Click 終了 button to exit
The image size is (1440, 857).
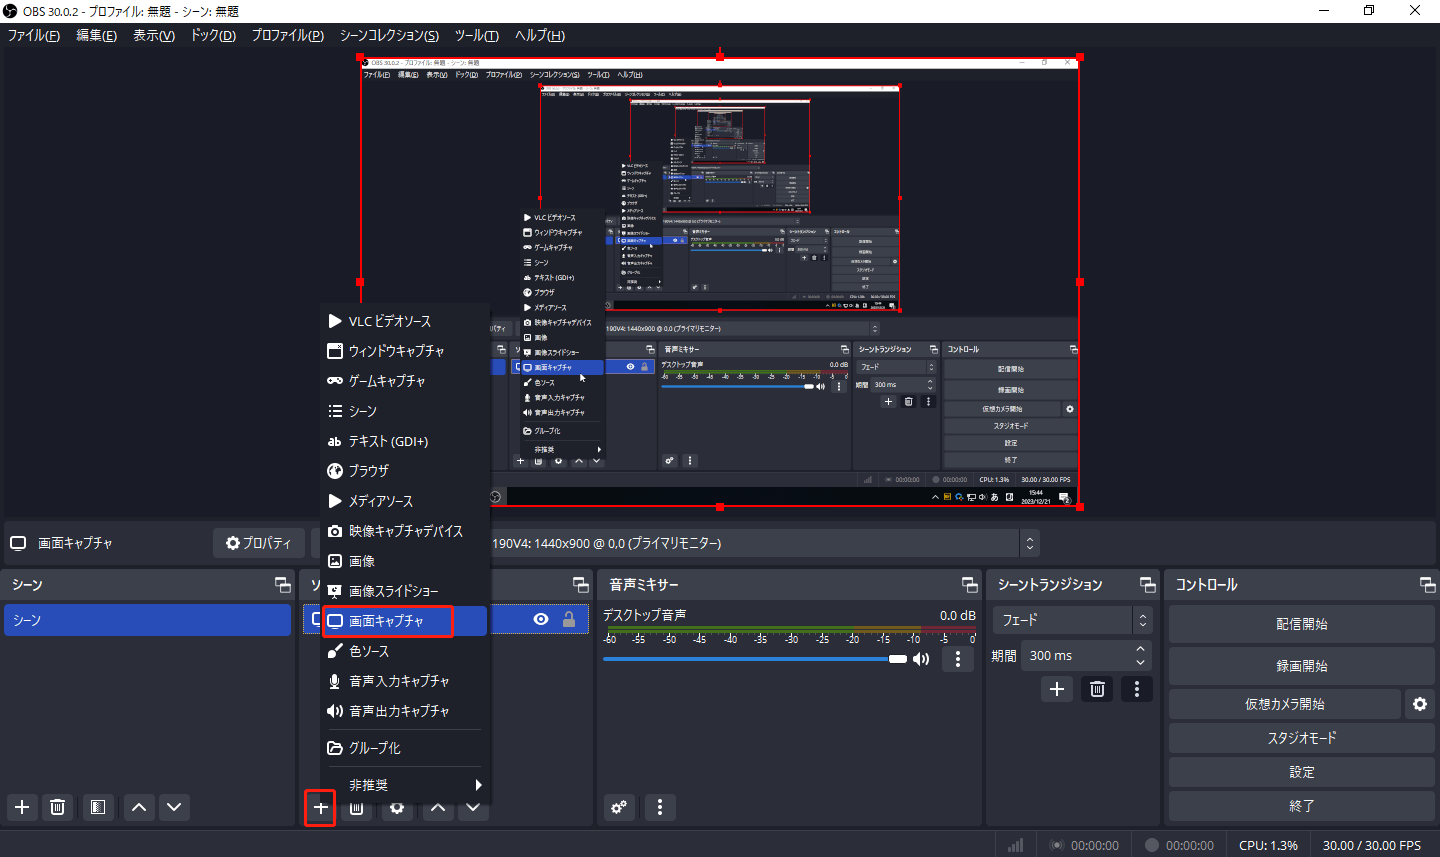(x=1302, y=806)
